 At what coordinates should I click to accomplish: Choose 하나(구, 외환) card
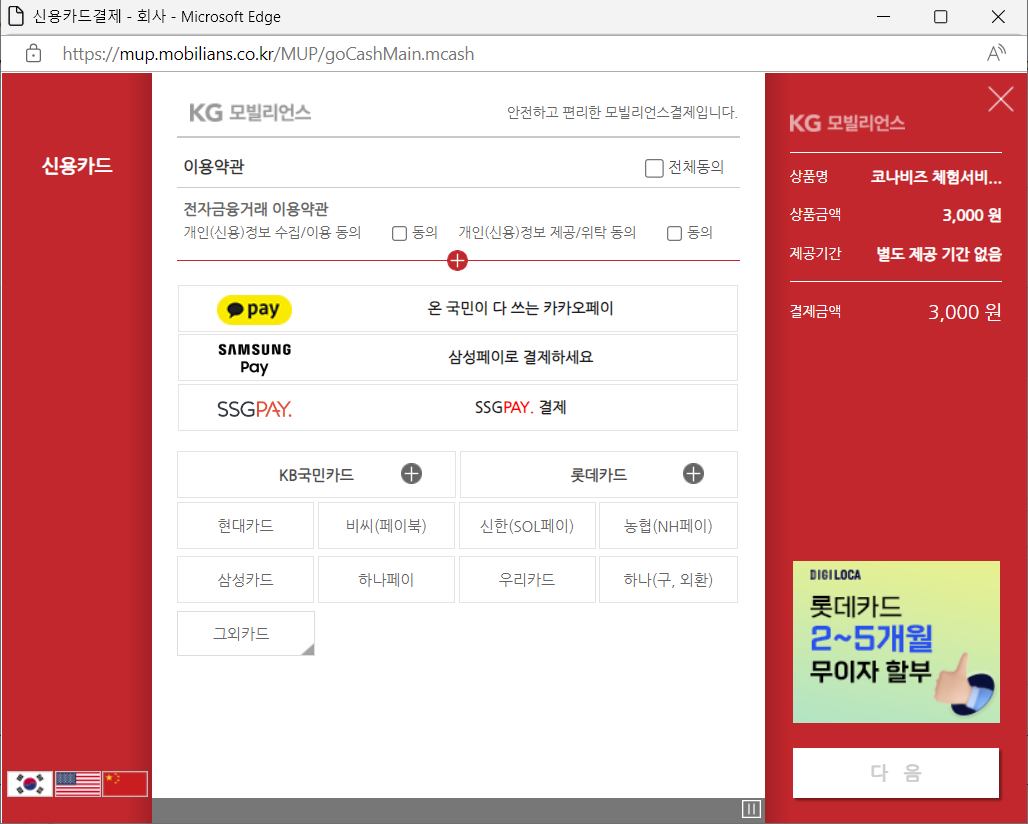point(668,579)
